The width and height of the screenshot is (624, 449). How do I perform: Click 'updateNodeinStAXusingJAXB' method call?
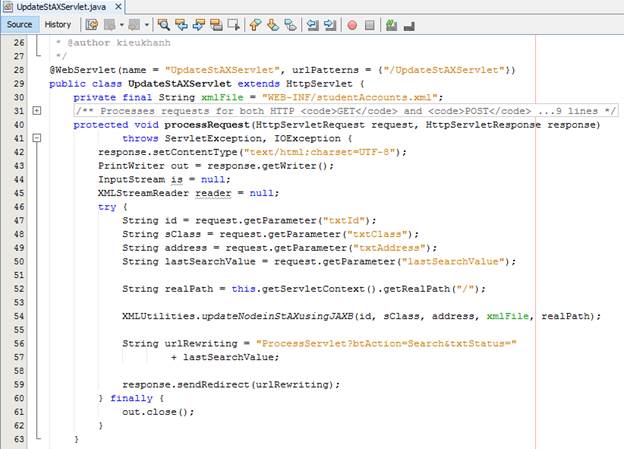coord(277,316)
